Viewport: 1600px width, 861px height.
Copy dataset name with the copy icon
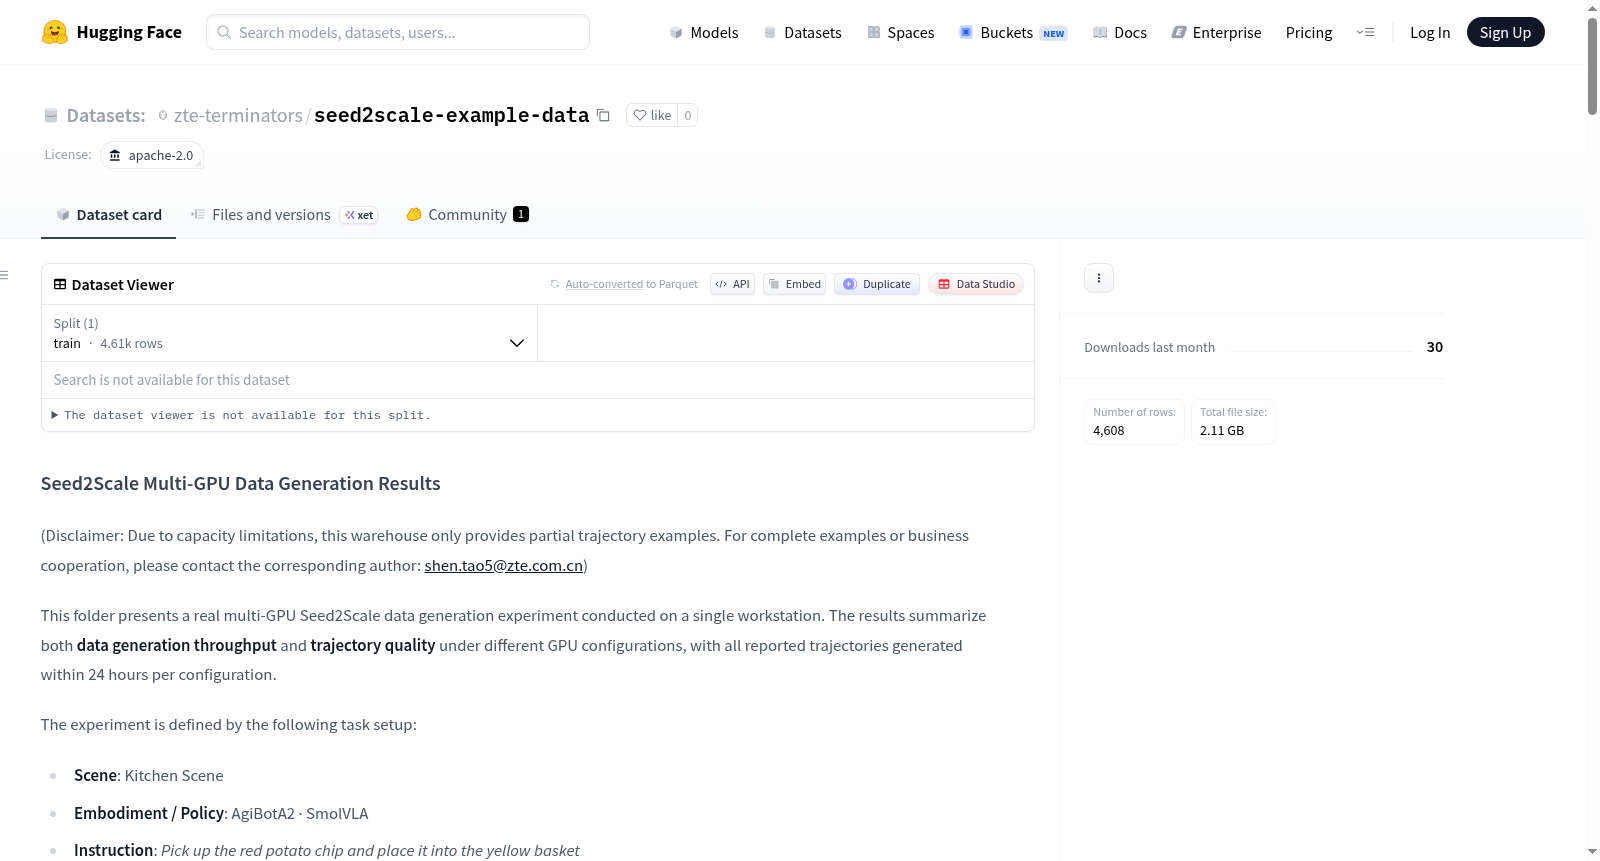click(x=603, y=115)
